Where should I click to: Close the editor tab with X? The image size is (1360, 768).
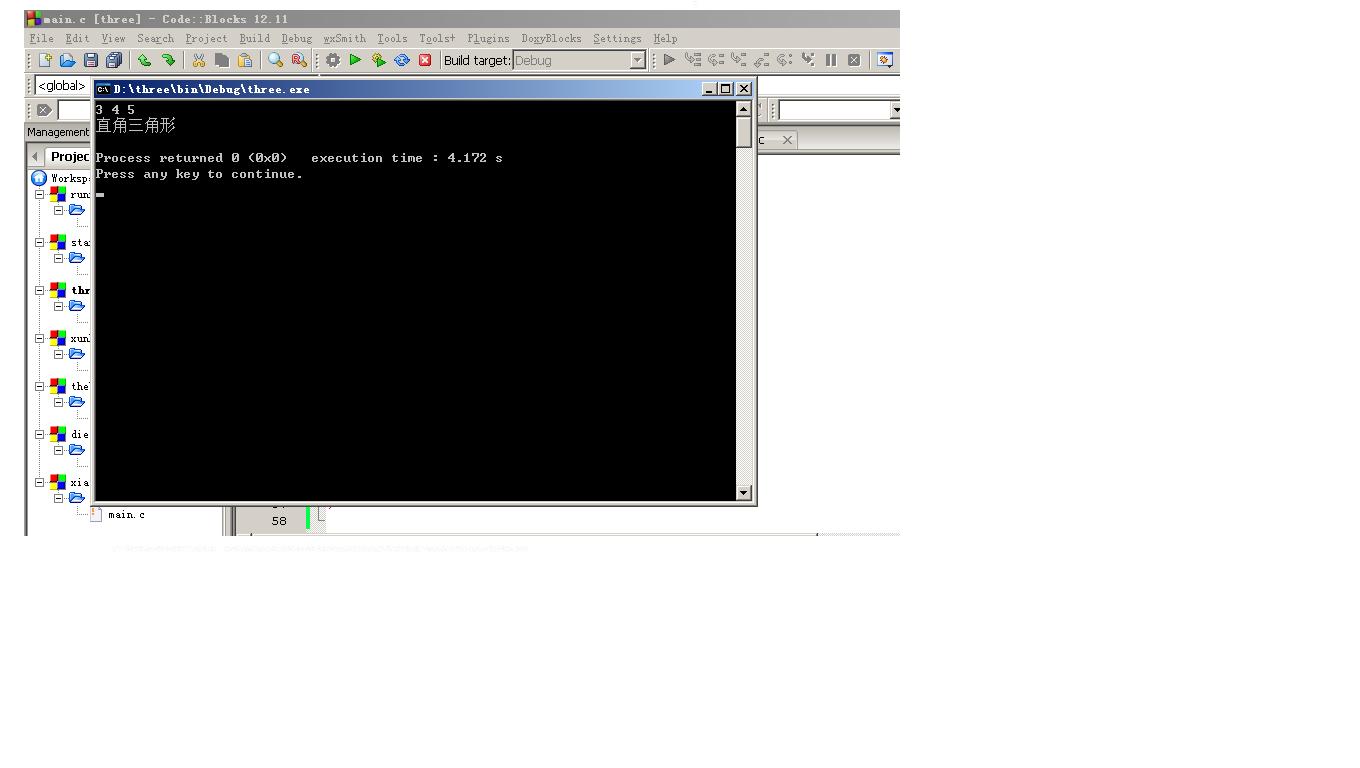[787, 140]
